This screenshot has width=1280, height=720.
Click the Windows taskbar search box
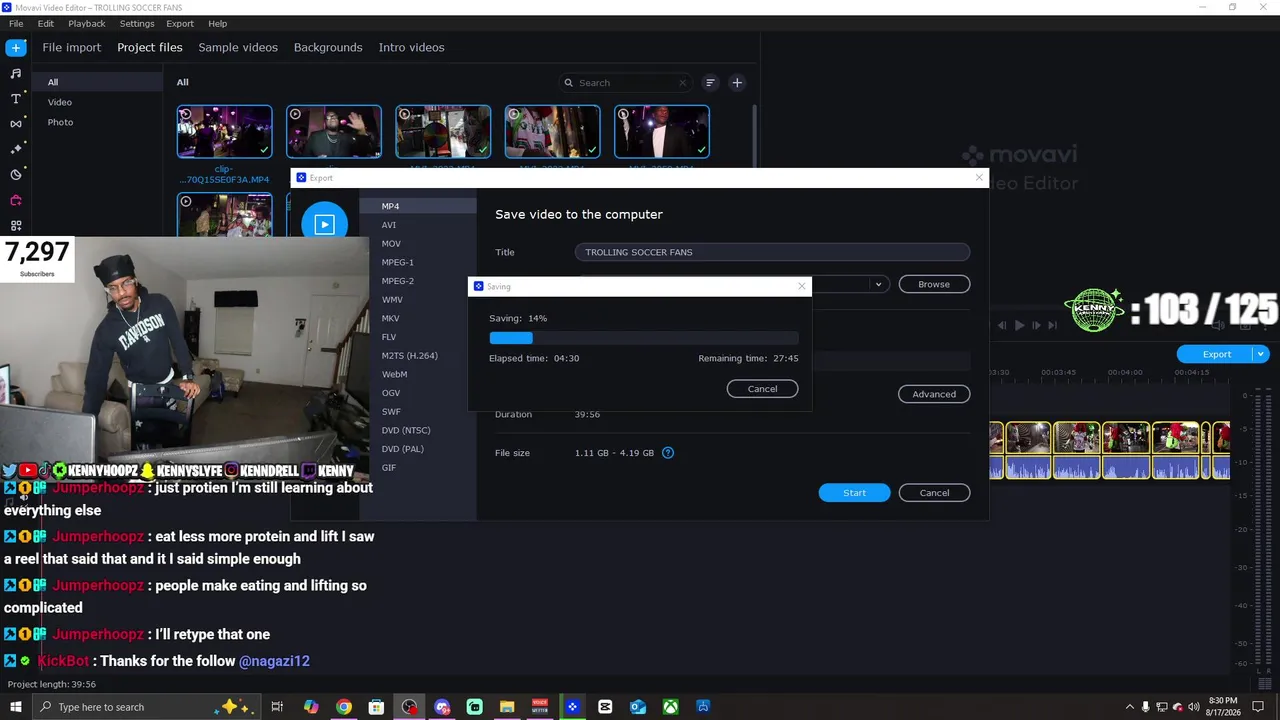click(148, 707)
